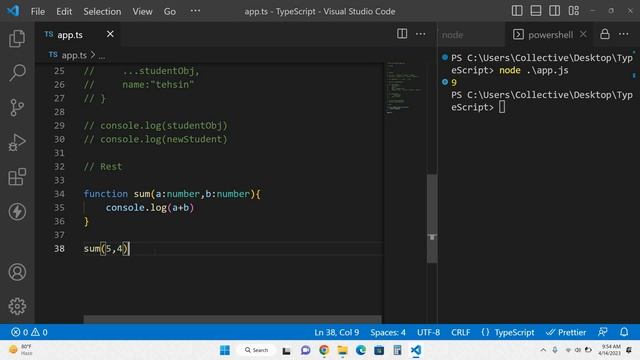Change indentation via Spaces: 4

(x=388, y=332)
